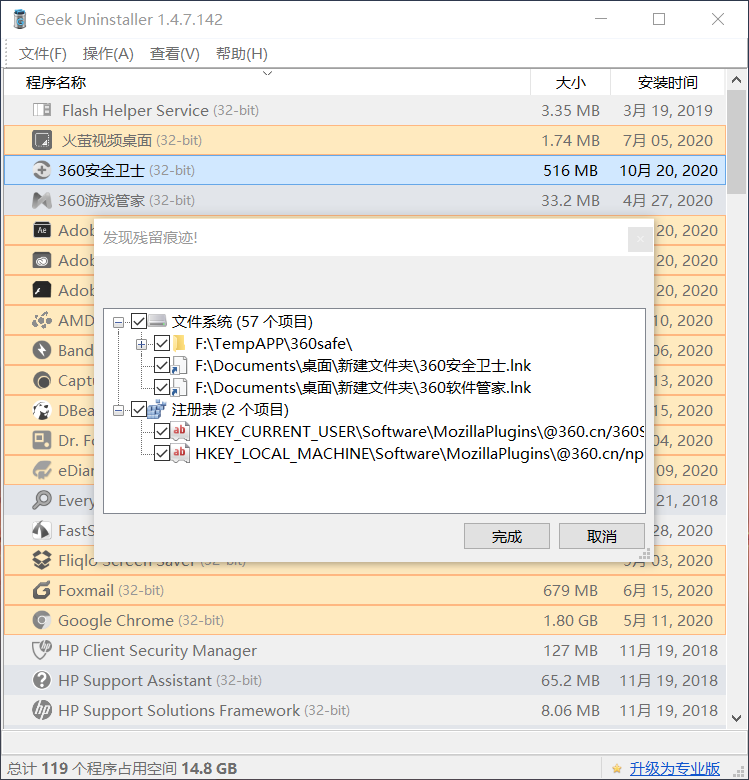
Task: Click the Fliqlo Screen Saver icon
Action: click(x=42, y=560)
